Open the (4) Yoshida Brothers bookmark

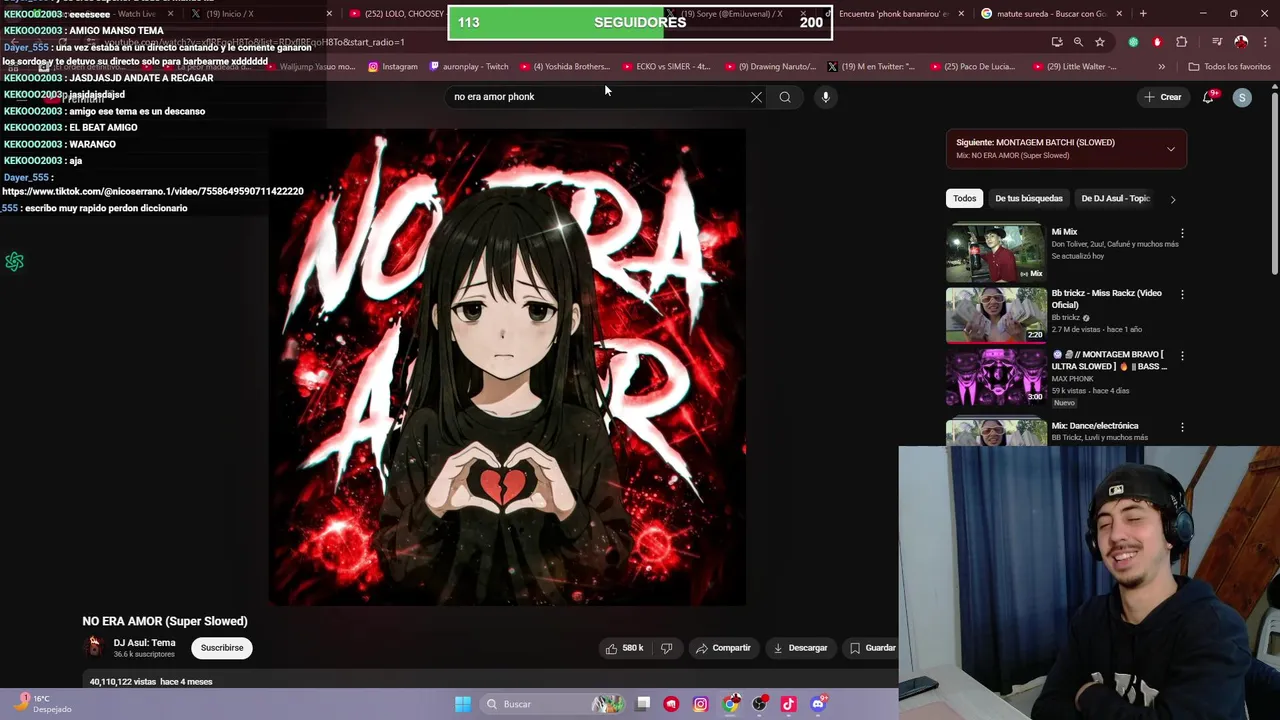click(564, 67)
